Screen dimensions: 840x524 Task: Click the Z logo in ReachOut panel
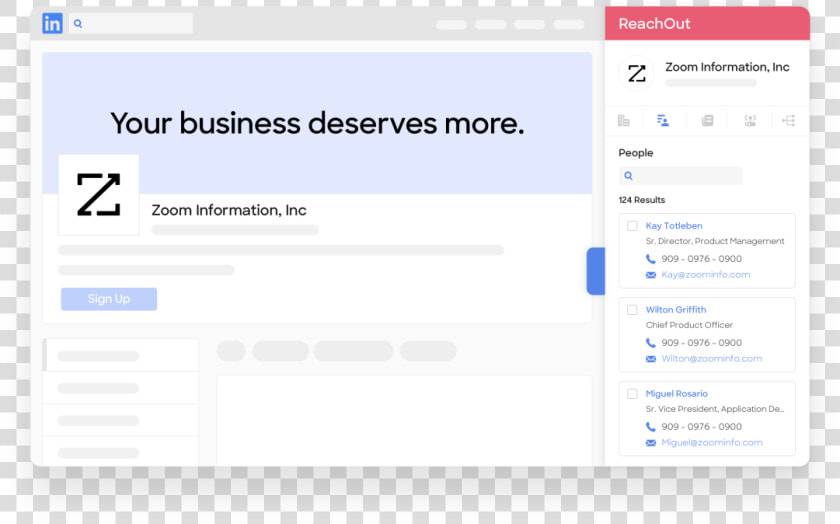tap(636, 73)
